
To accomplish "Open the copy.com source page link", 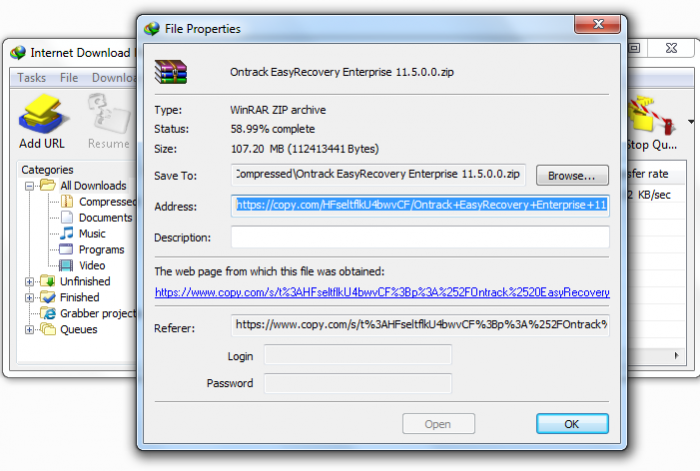I will [x=382, y=292].
